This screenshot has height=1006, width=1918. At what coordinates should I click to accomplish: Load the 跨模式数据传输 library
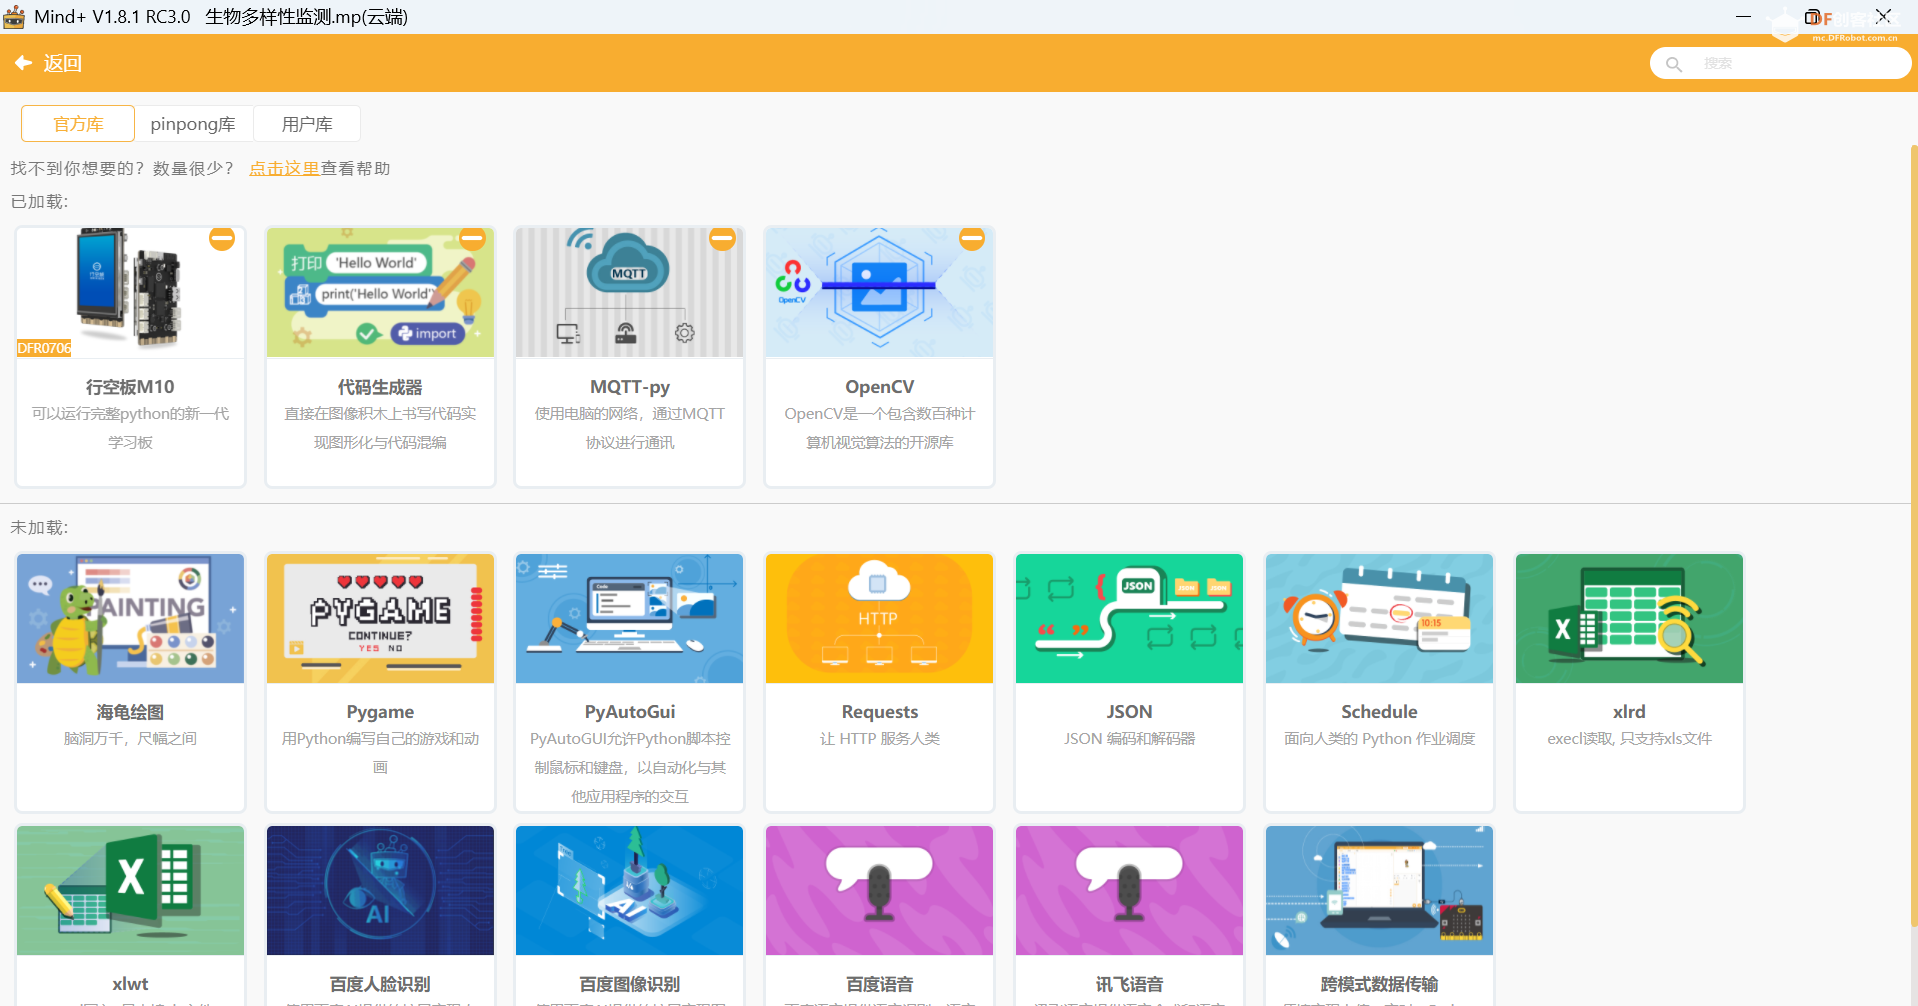pos(1379,915)
